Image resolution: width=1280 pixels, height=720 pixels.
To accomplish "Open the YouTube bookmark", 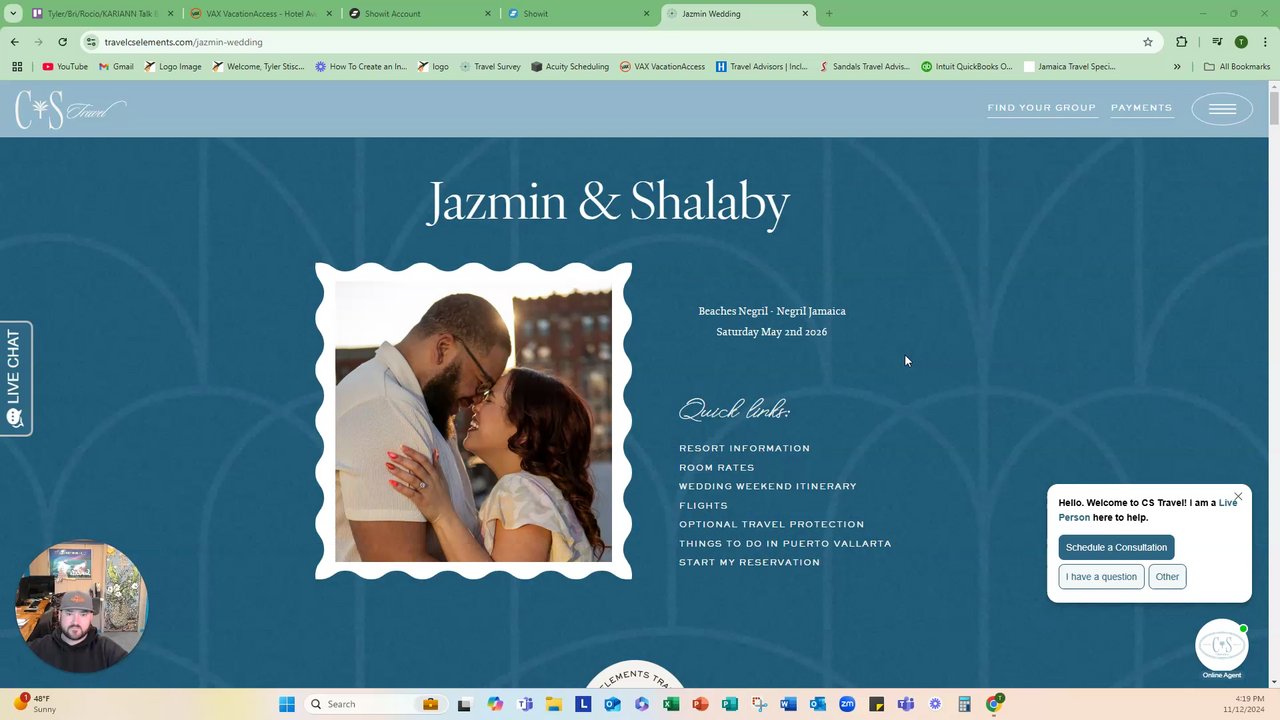I will (x=65, y=67).
